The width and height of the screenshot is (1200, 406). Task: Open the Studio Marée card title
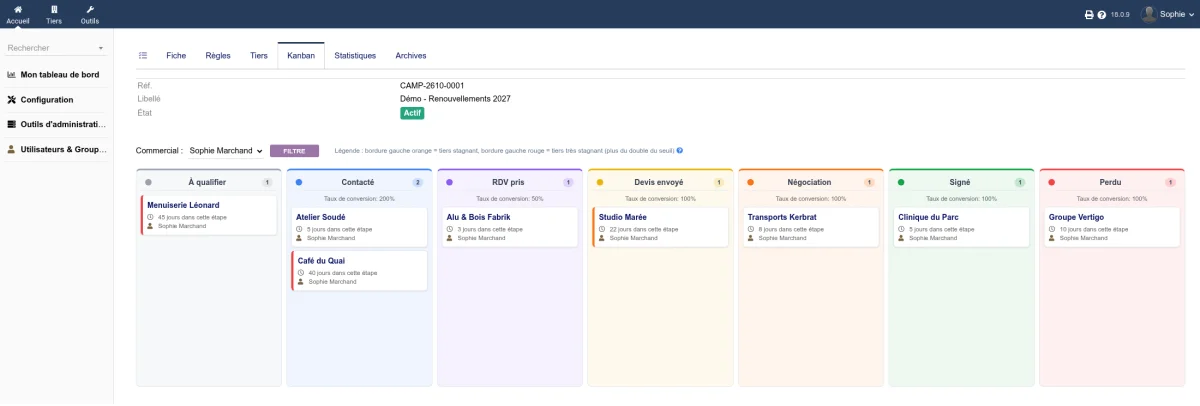coord(624,217)
